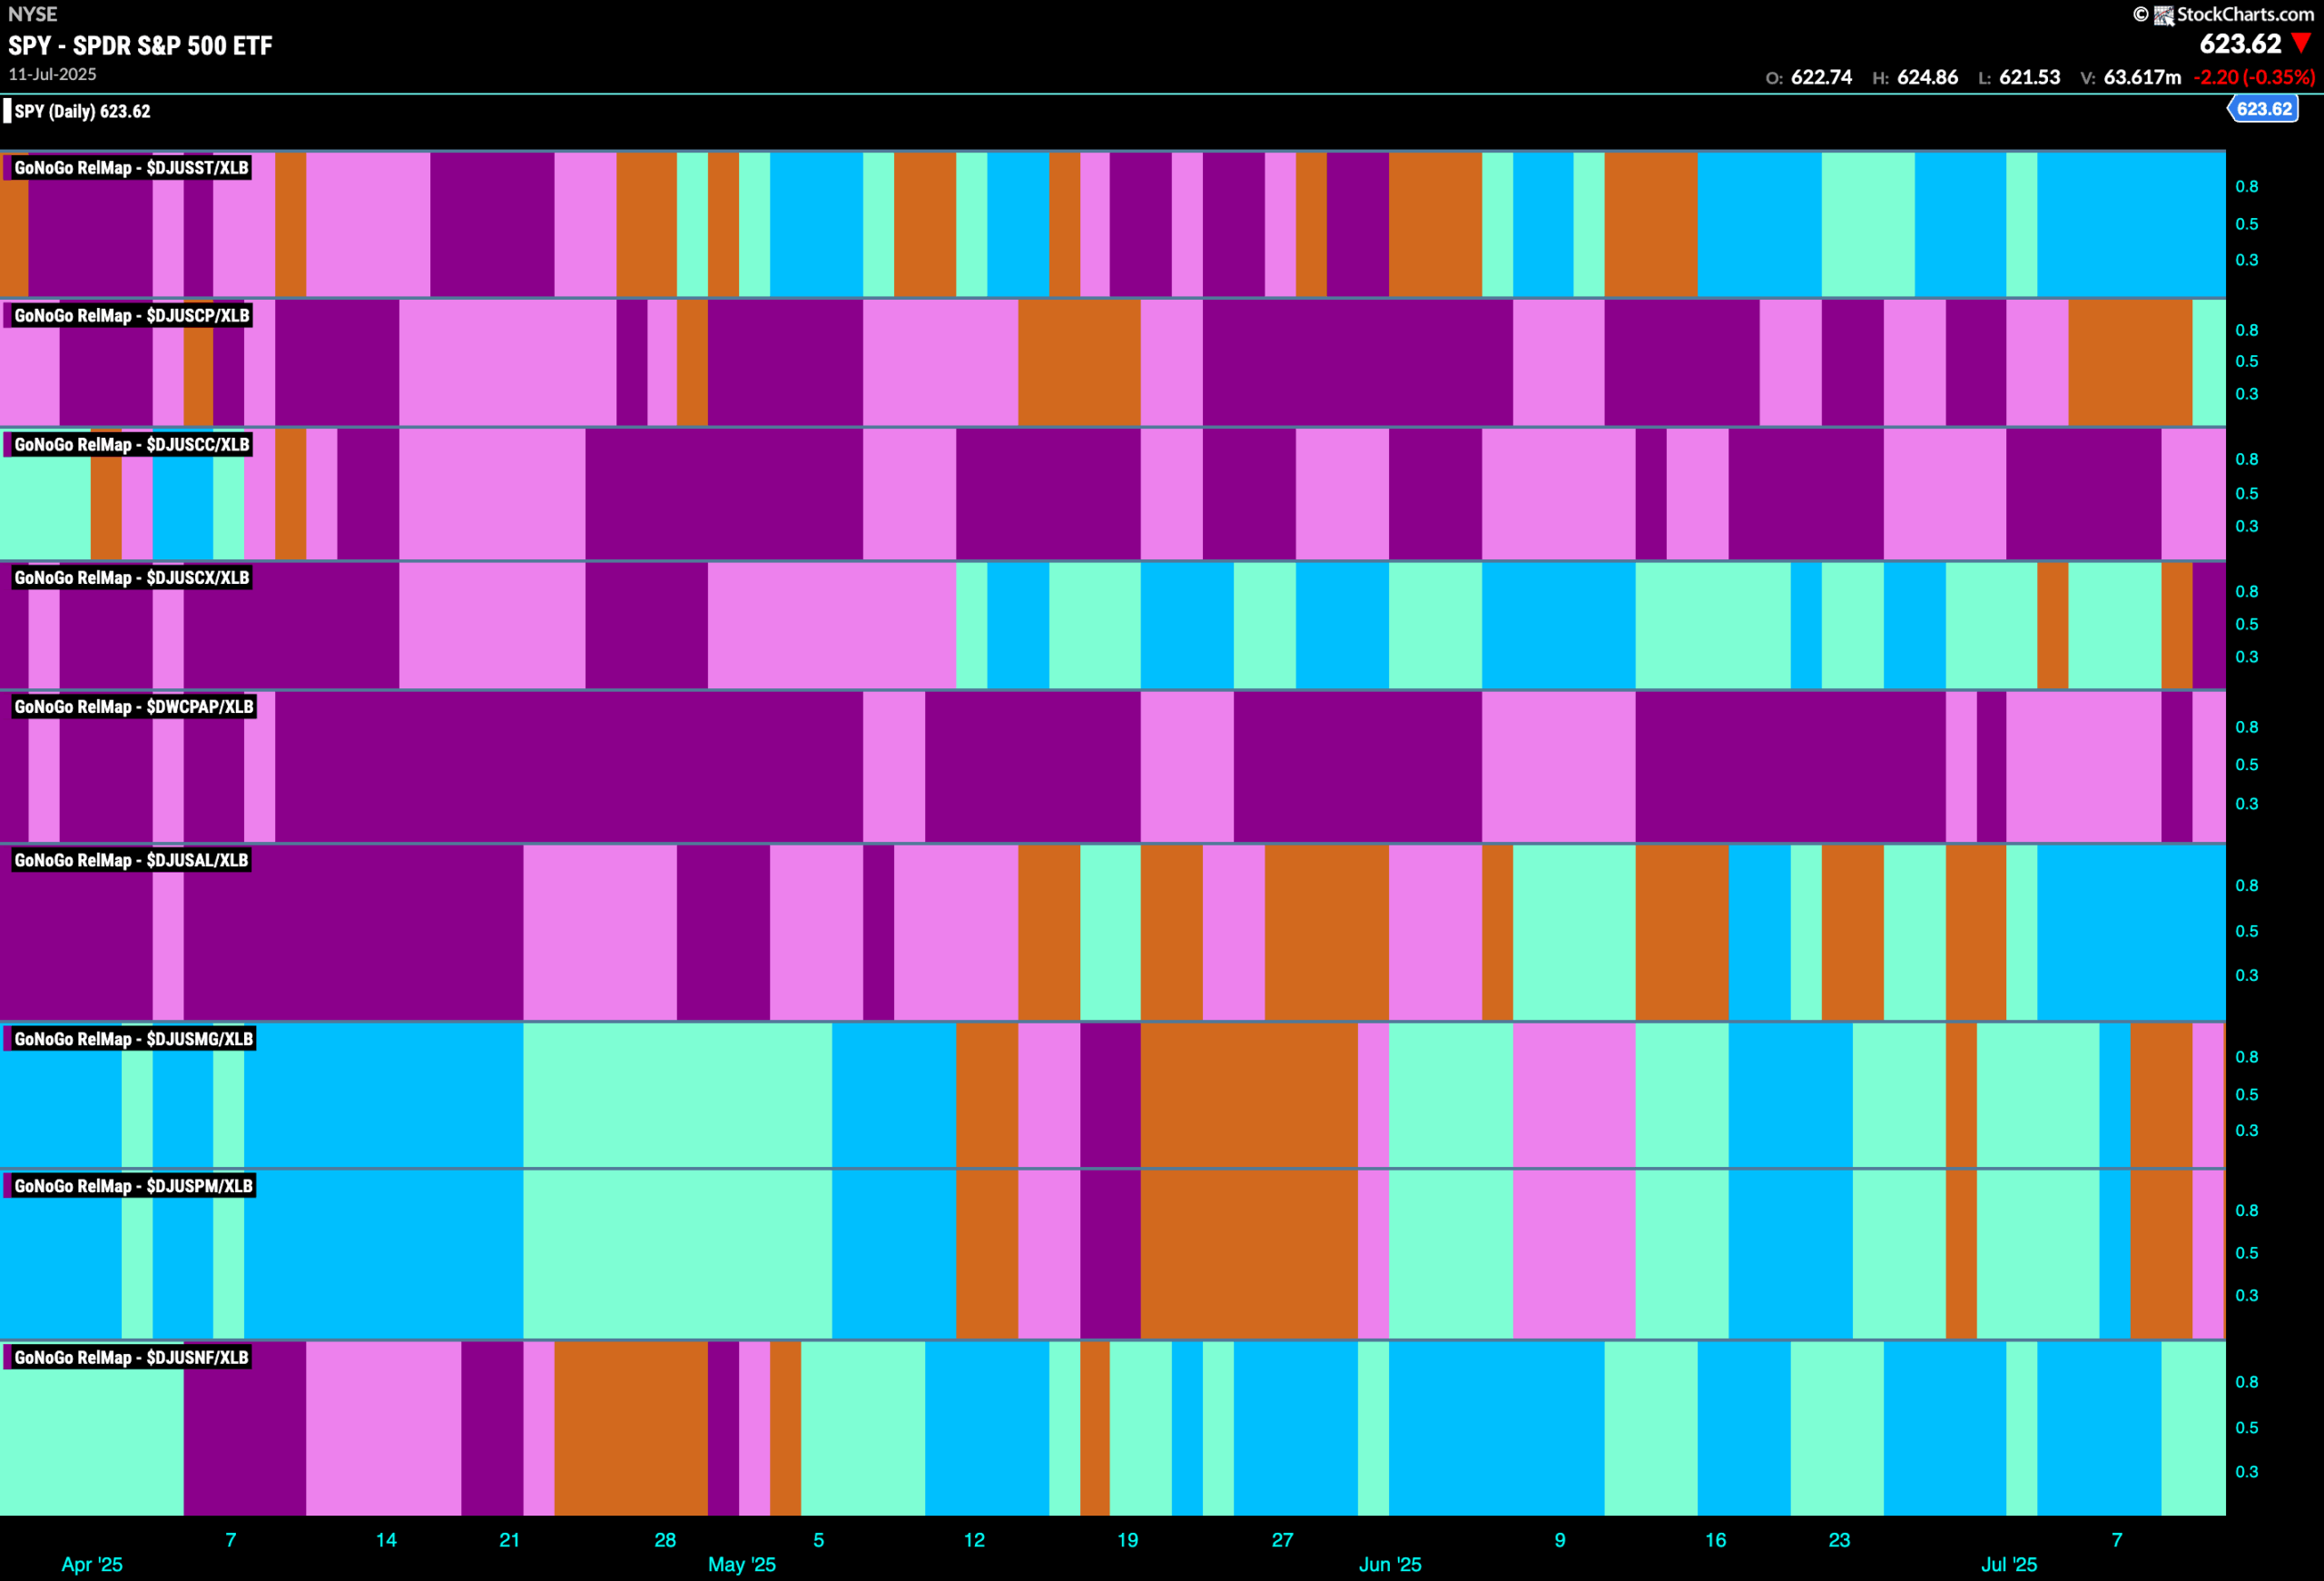The height and width of the screenshot is (1581, 2324).
Task: Select the GoNoGo RelMap $DJUSMG/XLB label
Action: [133, 1040]
